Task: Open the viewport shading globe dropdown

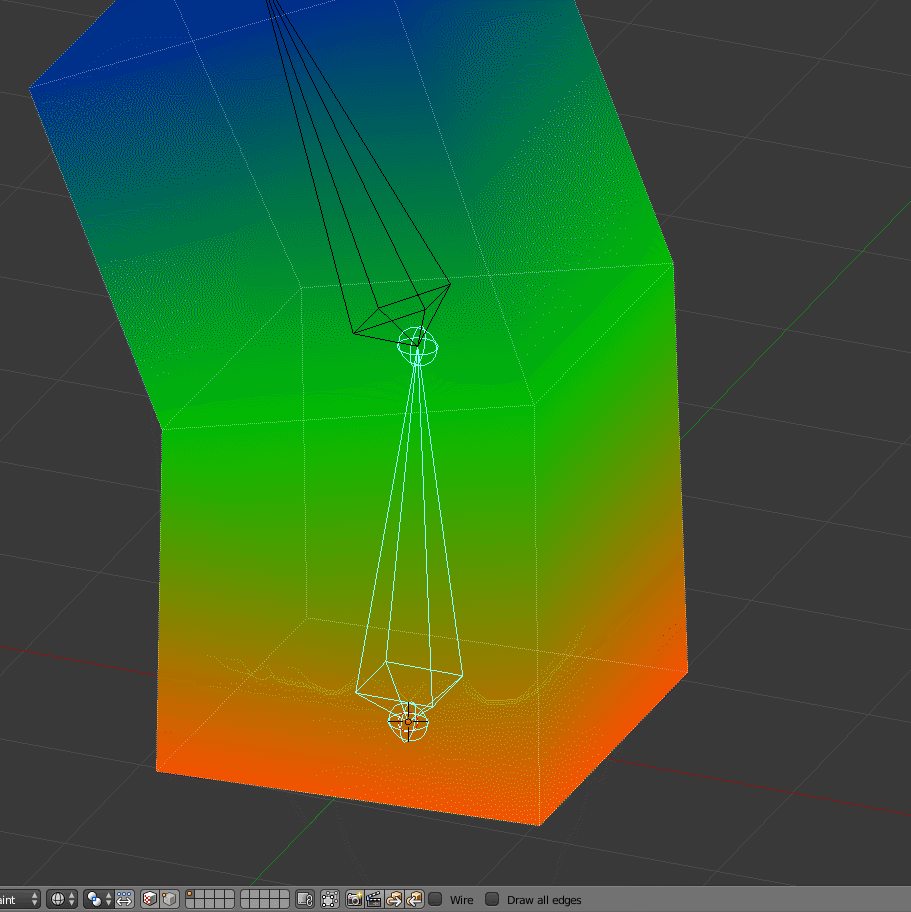Action: [x=62, y=899]
